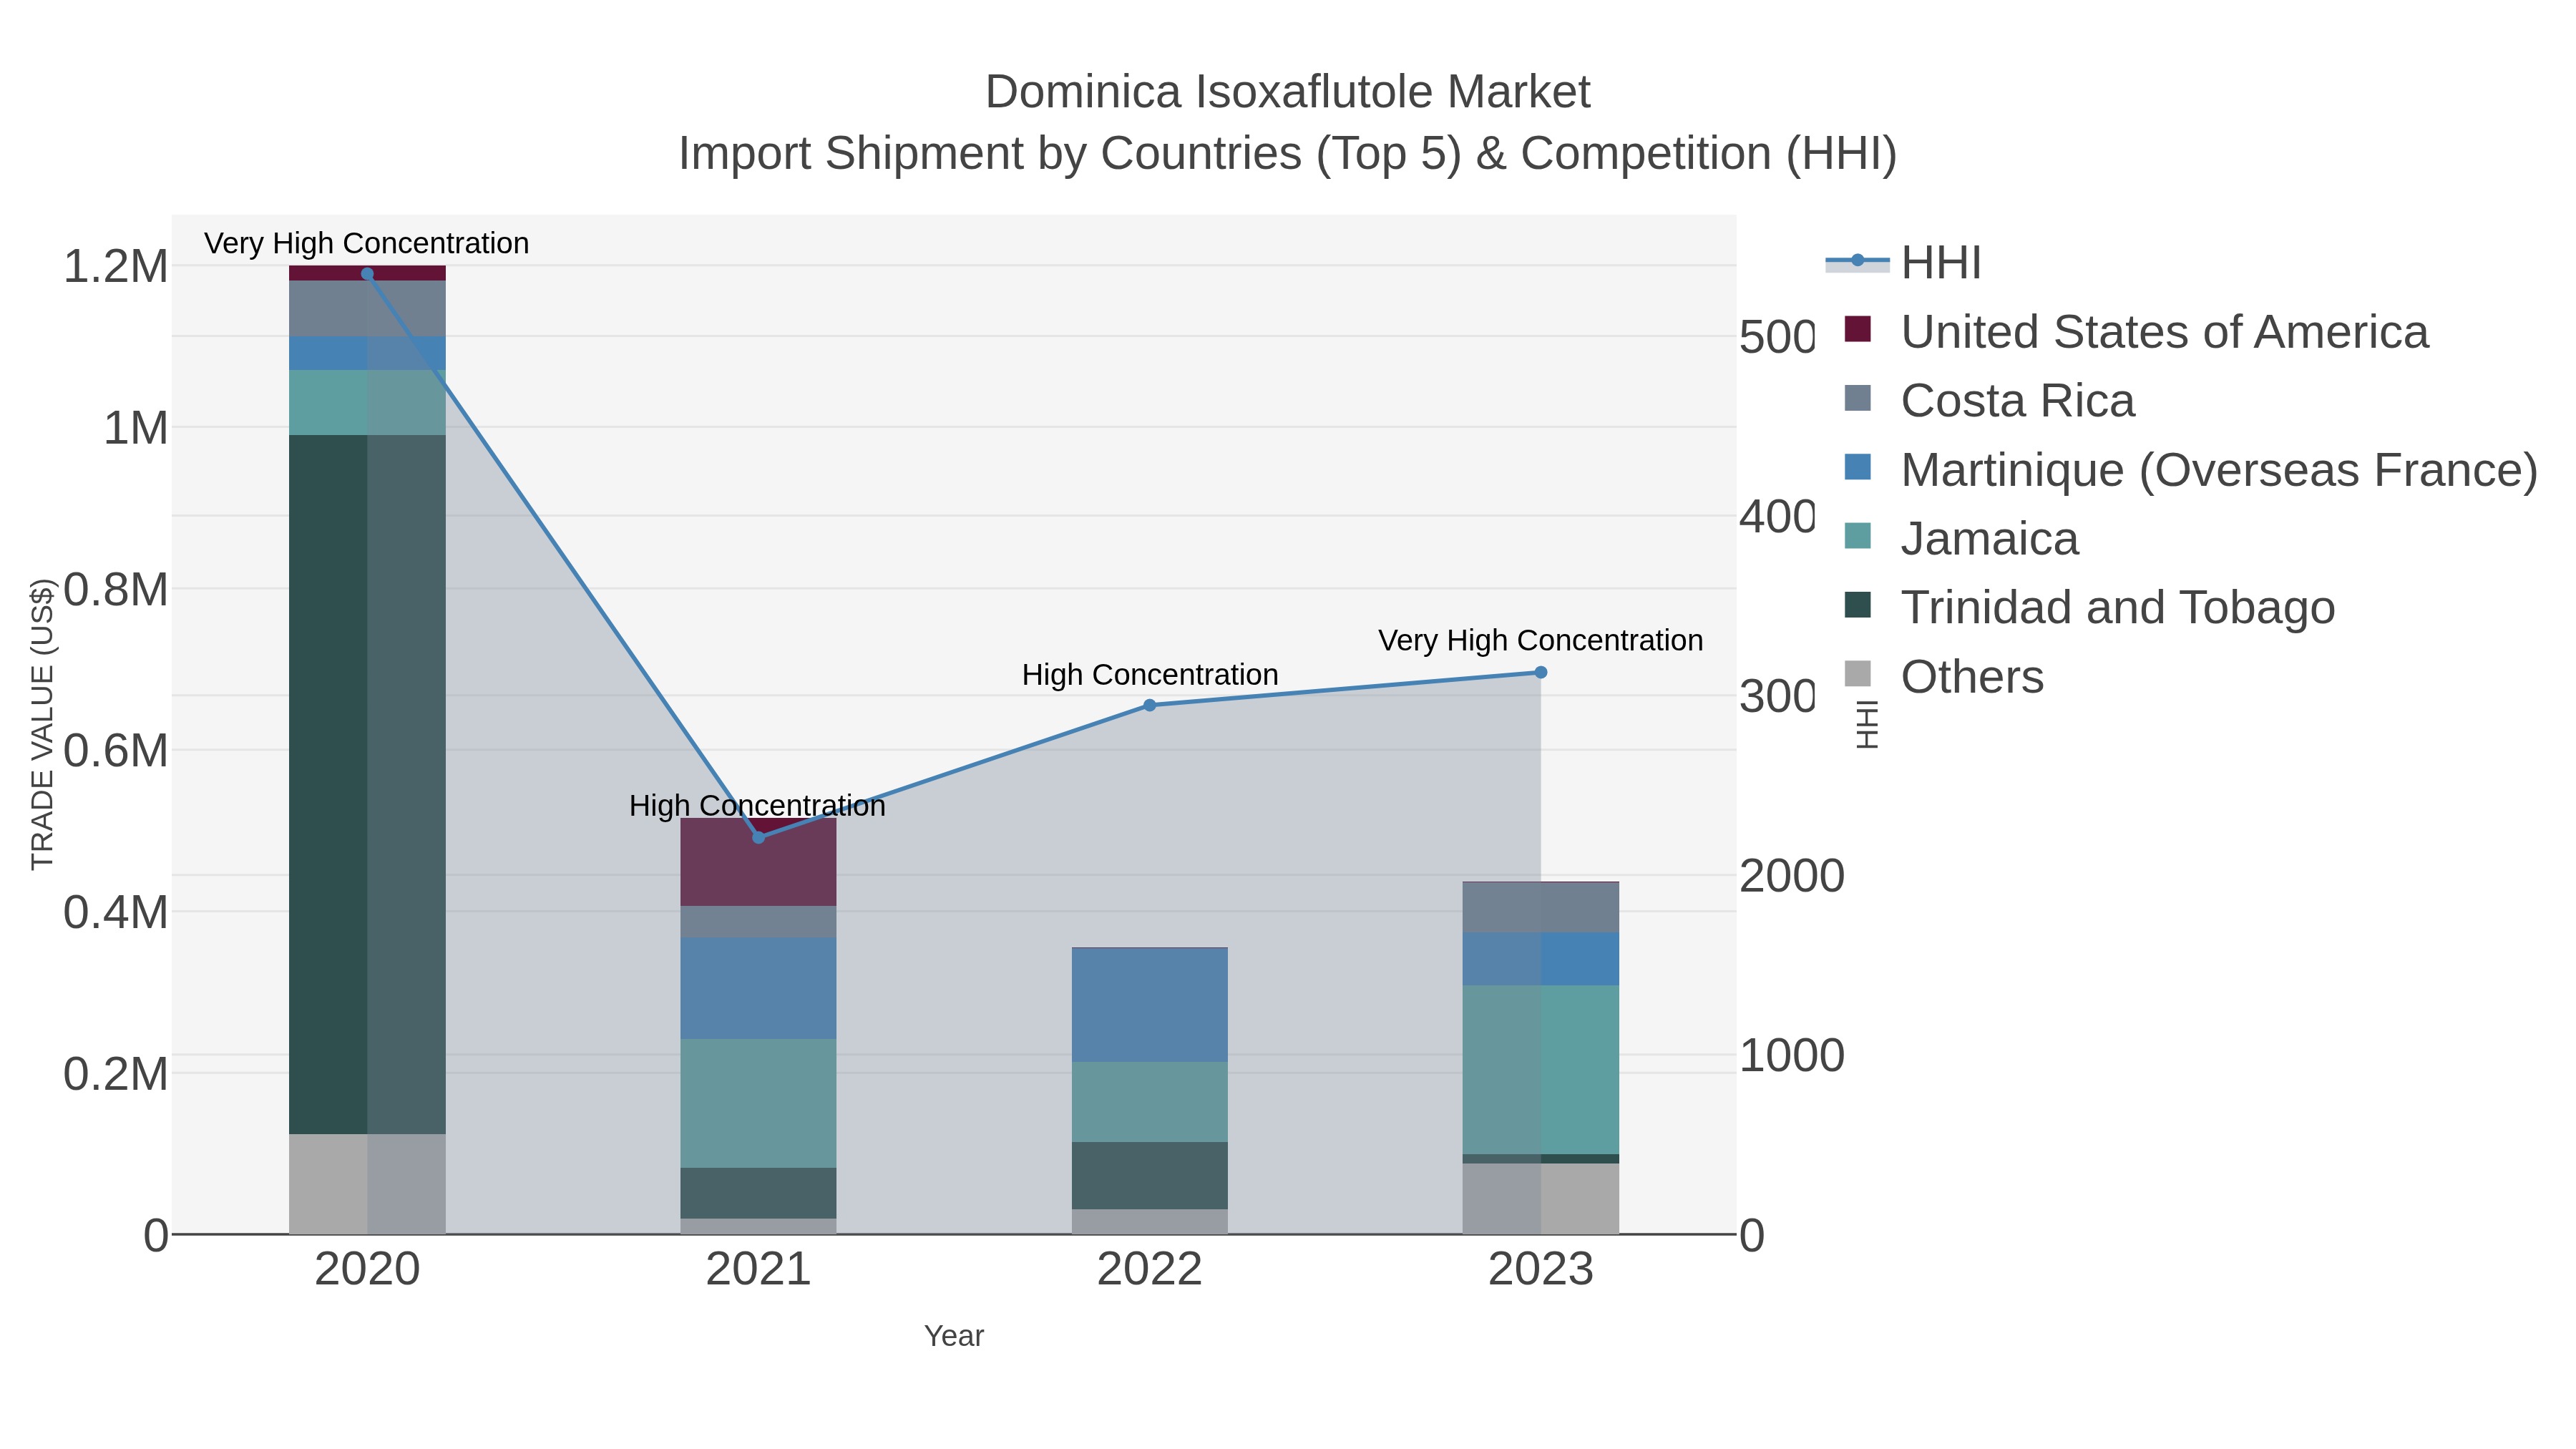Image resolution: width=2576 pixels, height=1449 pixels.
Task: Click the 'High Concentration' annotation above 2021
Action: click(758, 806)
